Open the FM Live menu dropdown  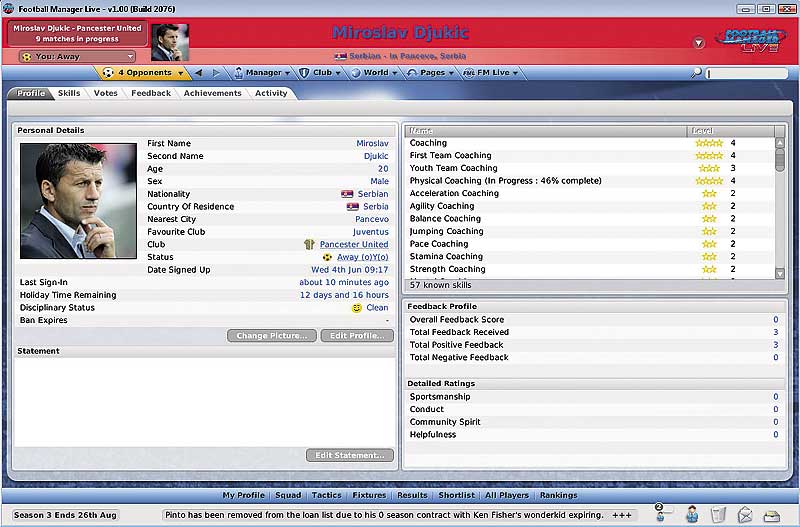[490, 73]
